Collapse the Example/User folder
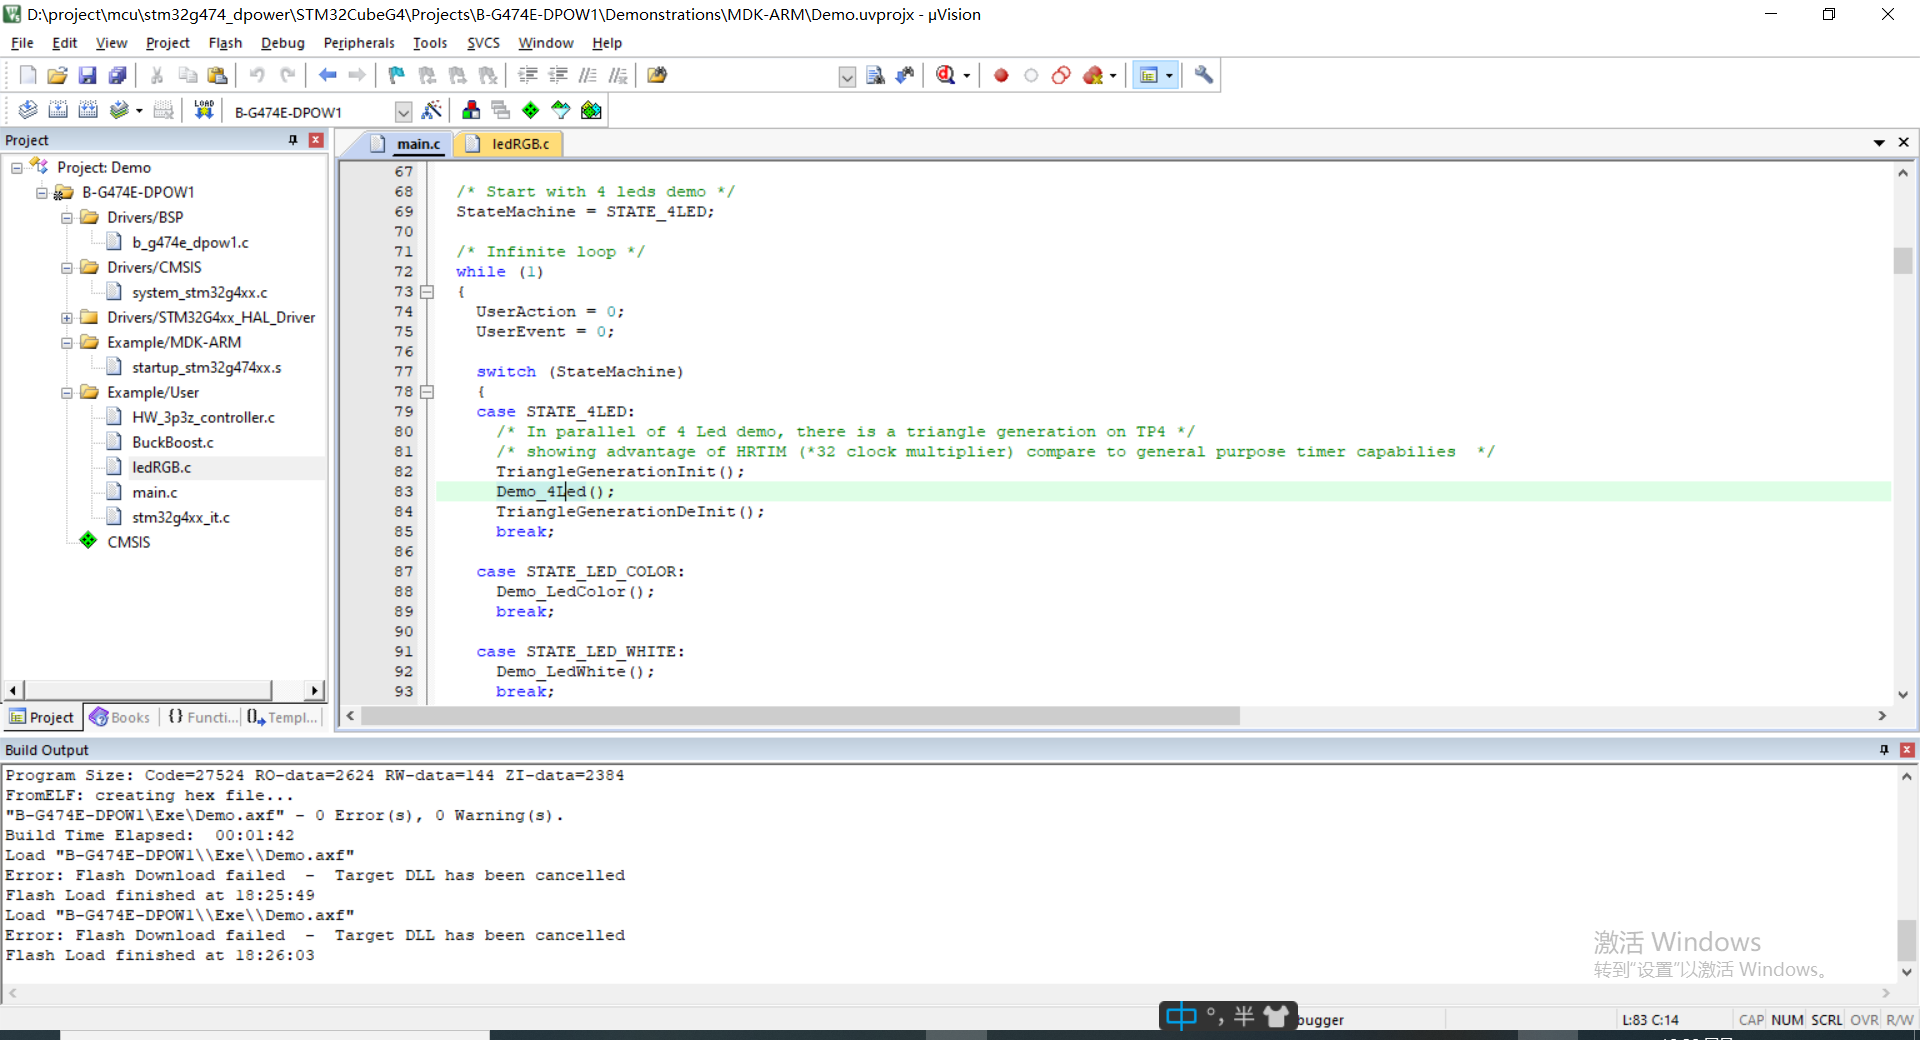The width and height of the screenshot is (1920, 1040). tap(67, 392)
